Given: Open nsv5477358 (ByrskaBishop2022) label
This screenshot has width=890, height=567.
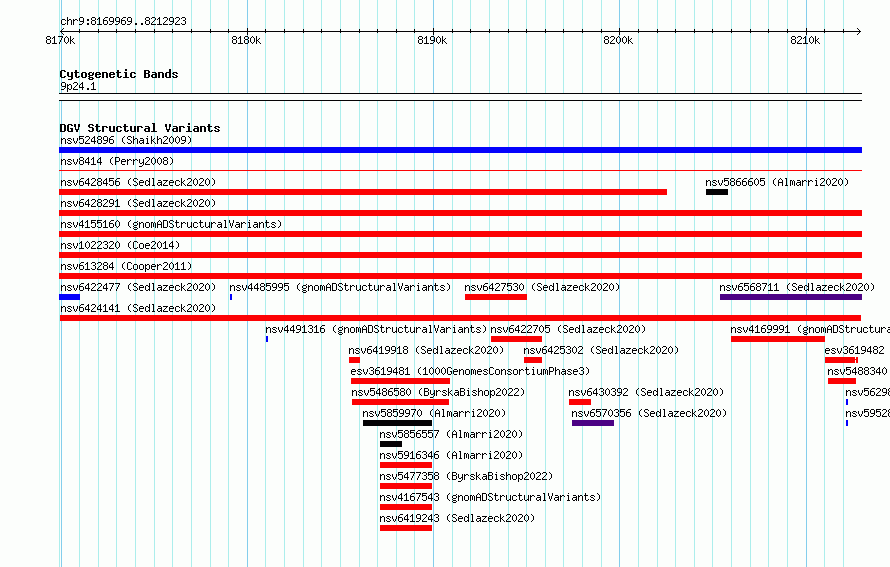Looking at the screenshot, I should [x=466, y=476].
